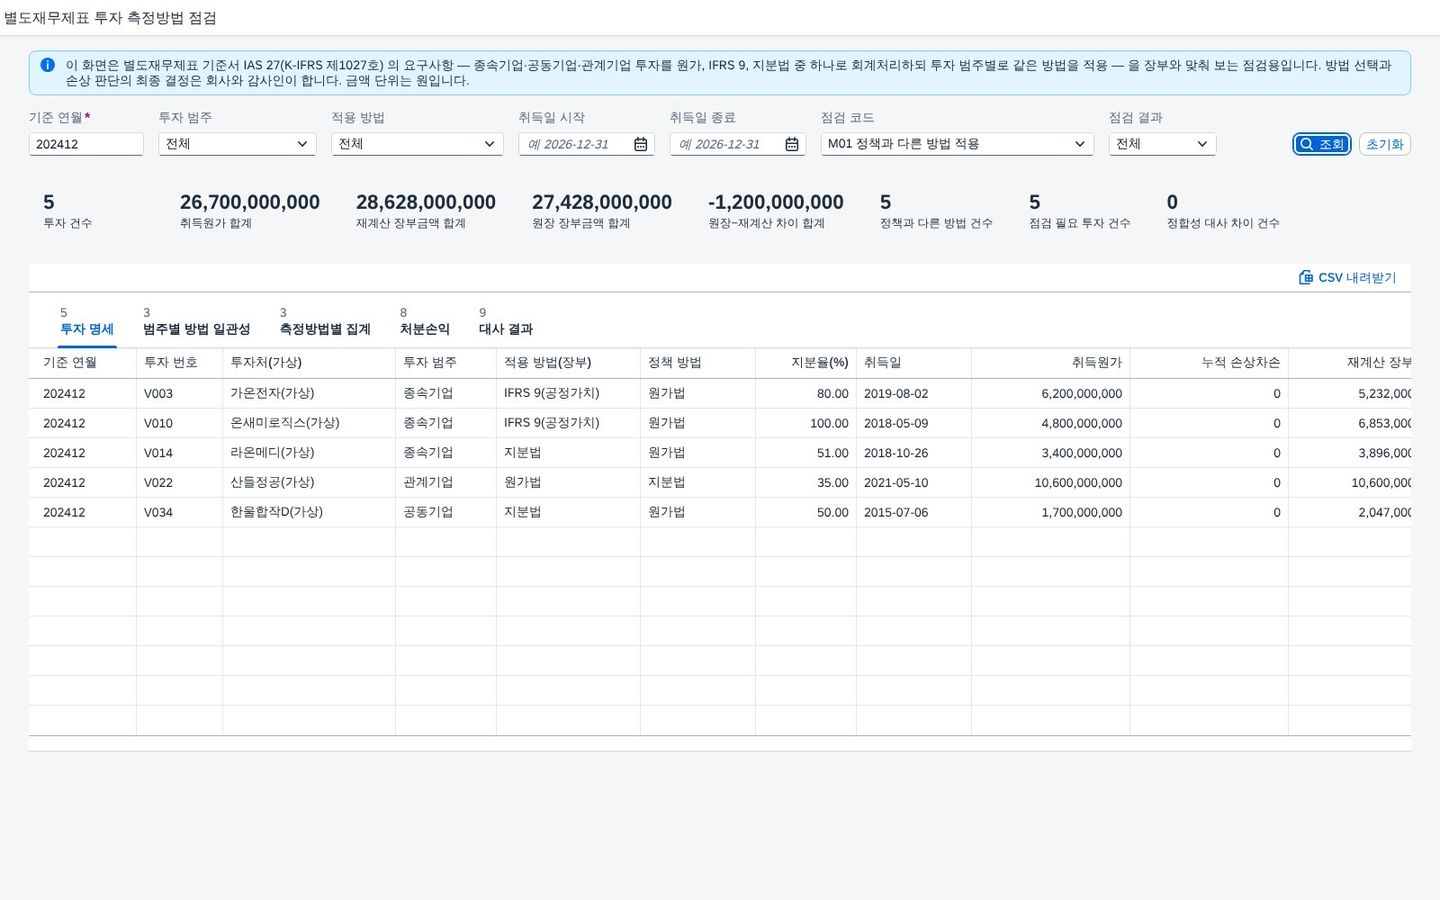The image size is (1440, 900).
Task: Click the 공동기업 cell in row V034
Action: click(x=446, y=512)
